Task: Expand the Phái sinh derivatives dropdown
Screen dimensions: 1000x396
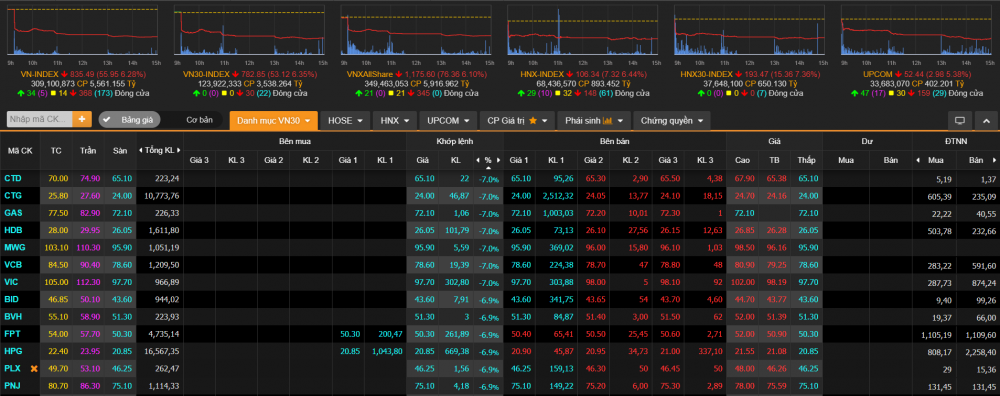Action: 594,120
